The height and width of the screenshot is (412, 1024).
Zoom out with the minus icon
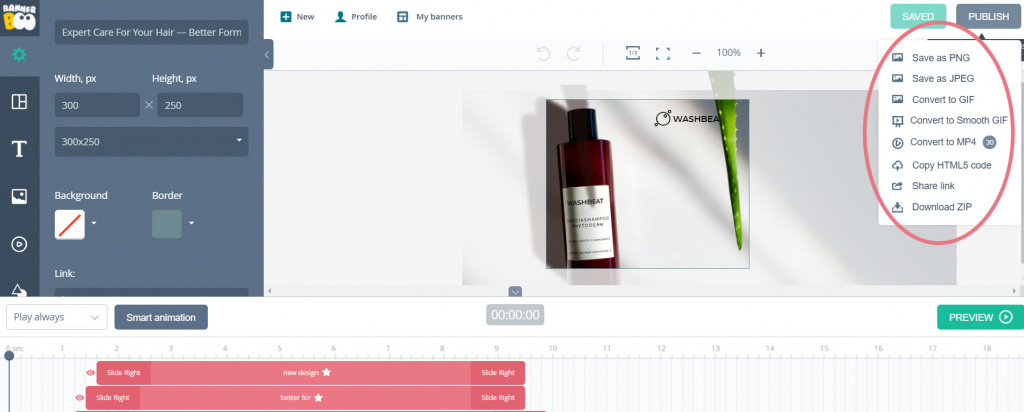pyautogui.click(x=696, y=53)
